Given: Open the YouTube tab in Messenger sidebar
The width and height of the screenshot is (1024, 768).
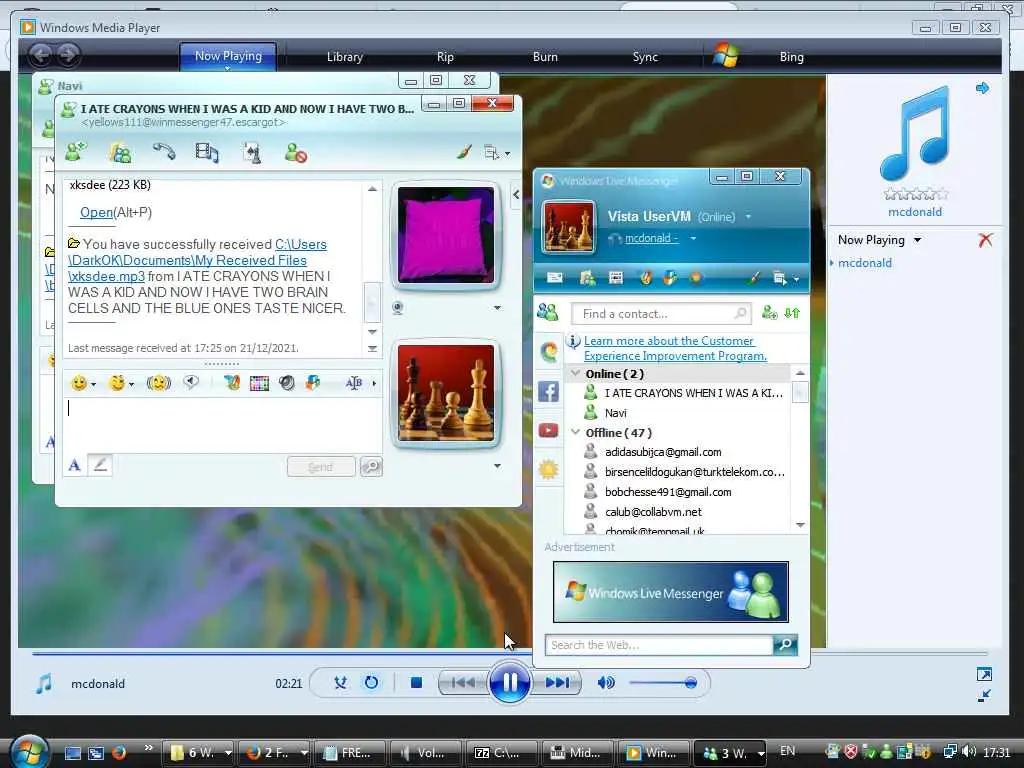Looking at the screenshot, I should click(x=548, y=430).
